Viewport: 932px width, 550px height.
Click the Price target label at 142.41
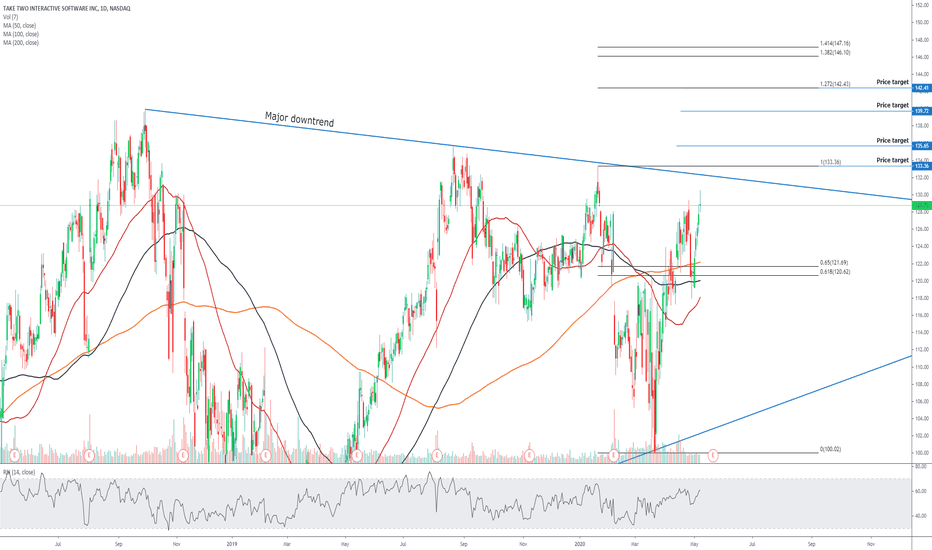(x=892, y=82)
